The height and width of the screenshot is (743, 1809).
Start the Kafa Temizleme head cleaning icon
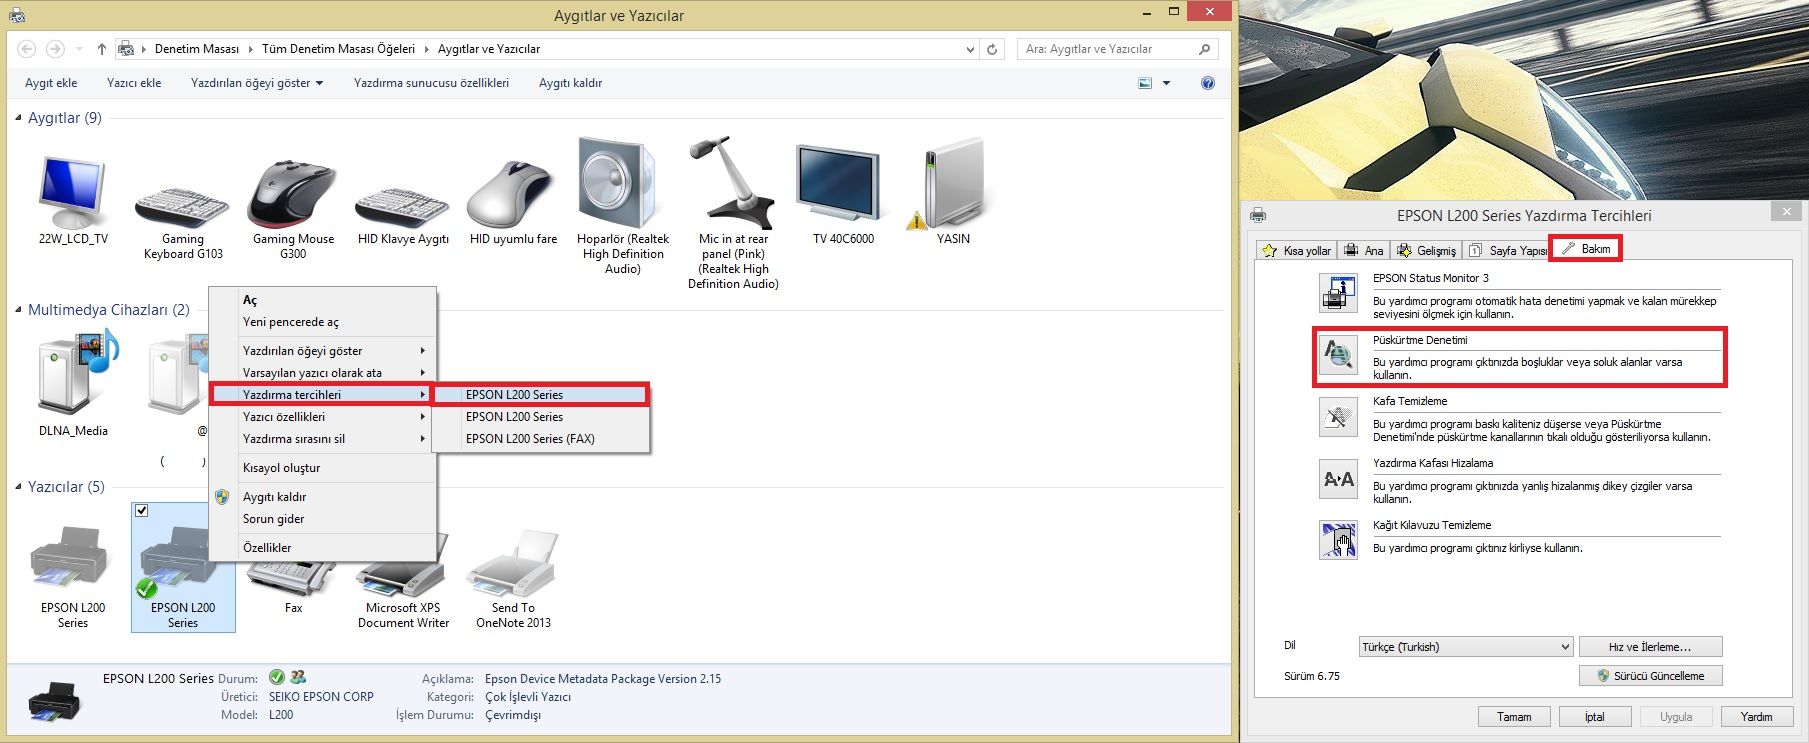pyautogui.click(x=1338, y=417)
